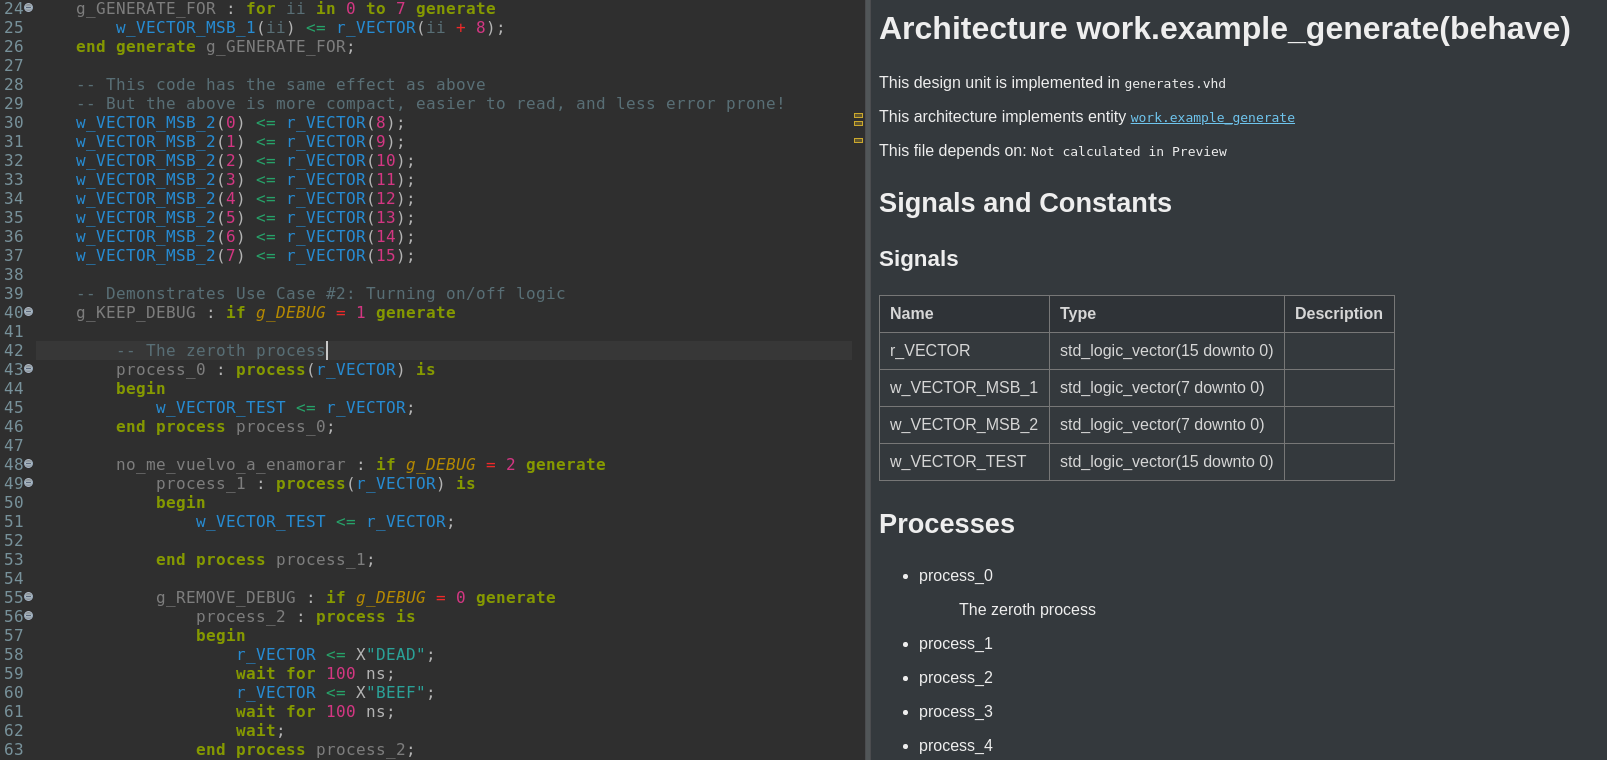Click the Description column header
This screenshot has width=1607, height=760.
point(1339,314)
